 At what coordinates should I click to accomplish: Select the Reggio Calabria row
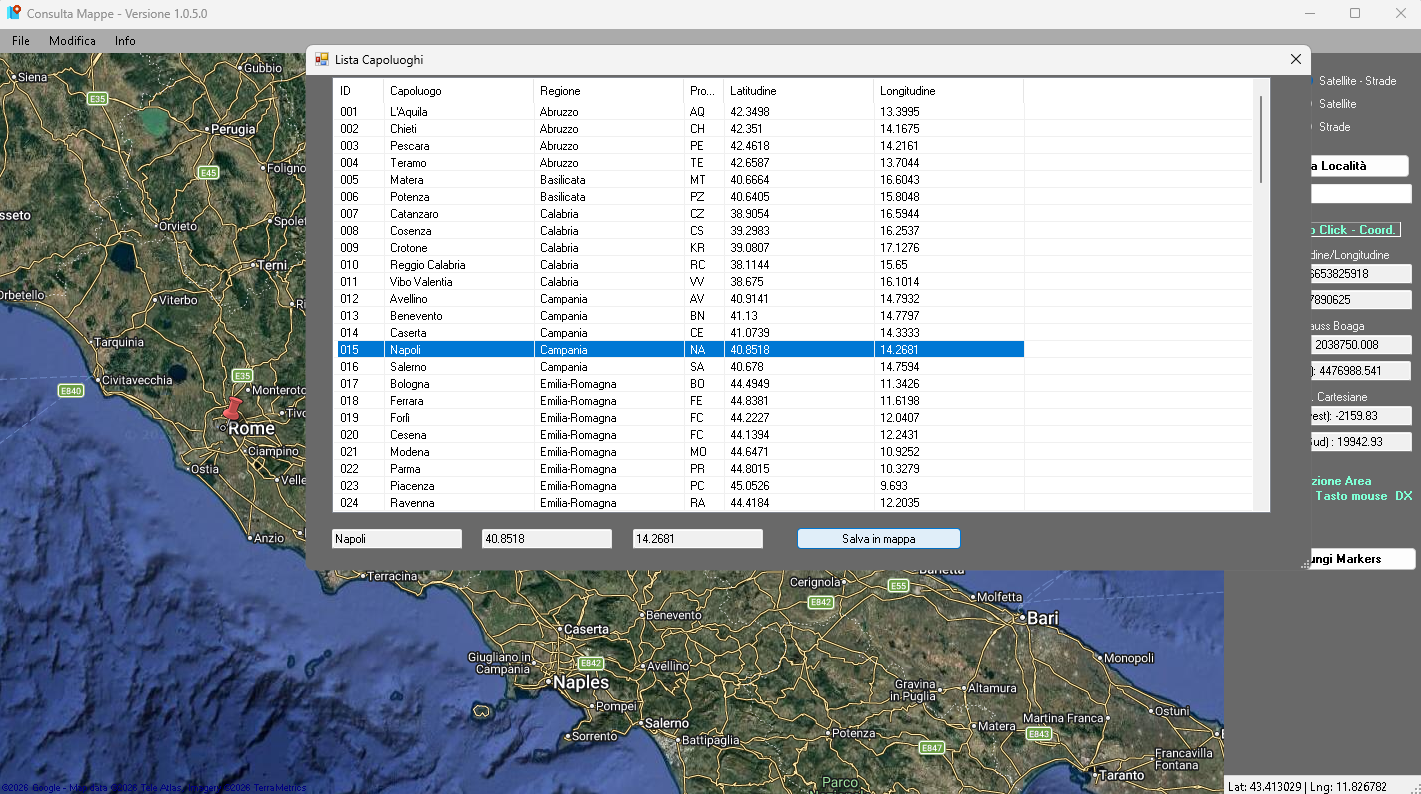pyautogui.click(x=679, y=265)
